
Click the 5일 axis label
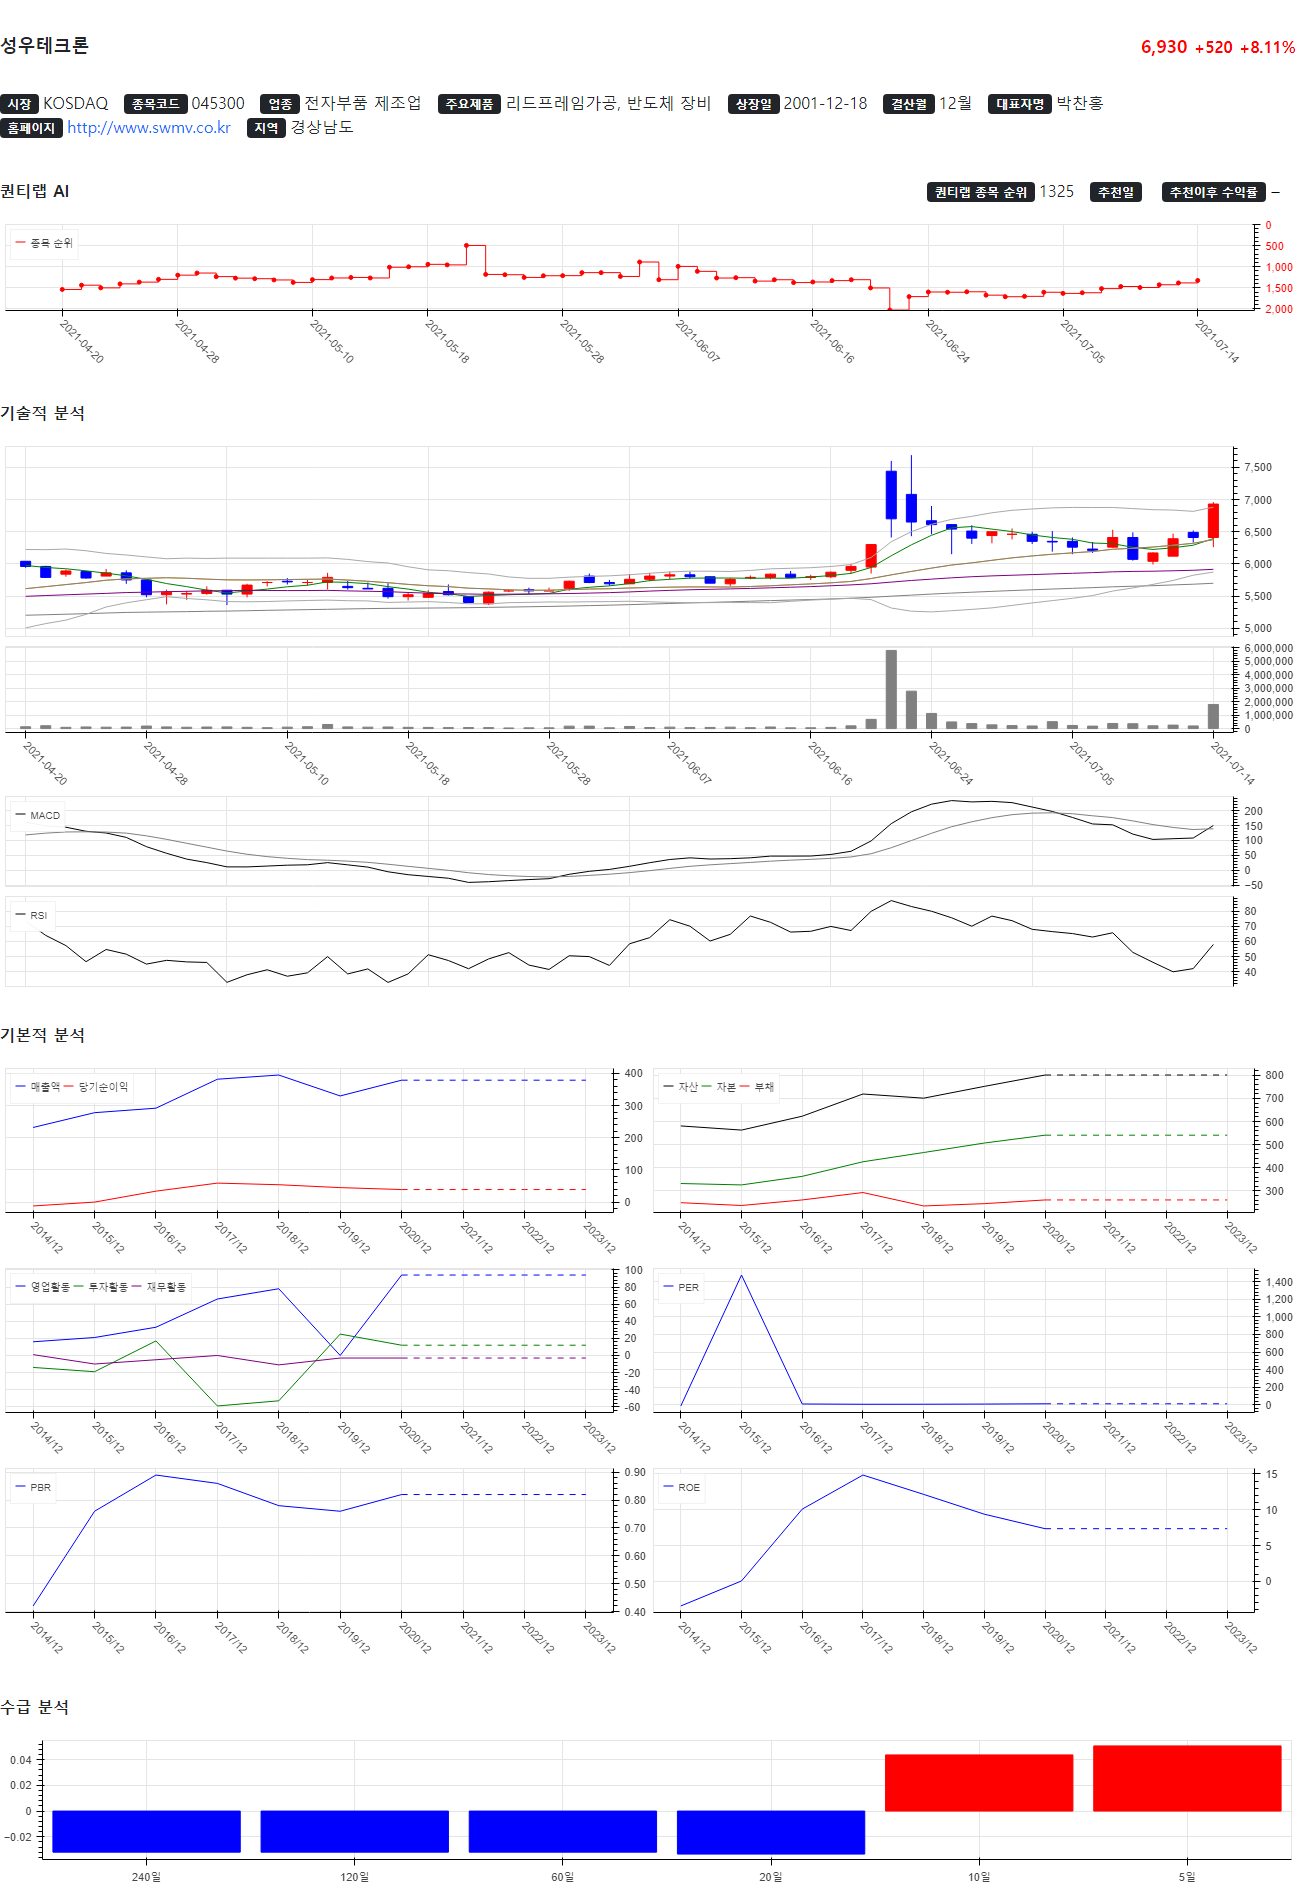tap(1187, 1877)
